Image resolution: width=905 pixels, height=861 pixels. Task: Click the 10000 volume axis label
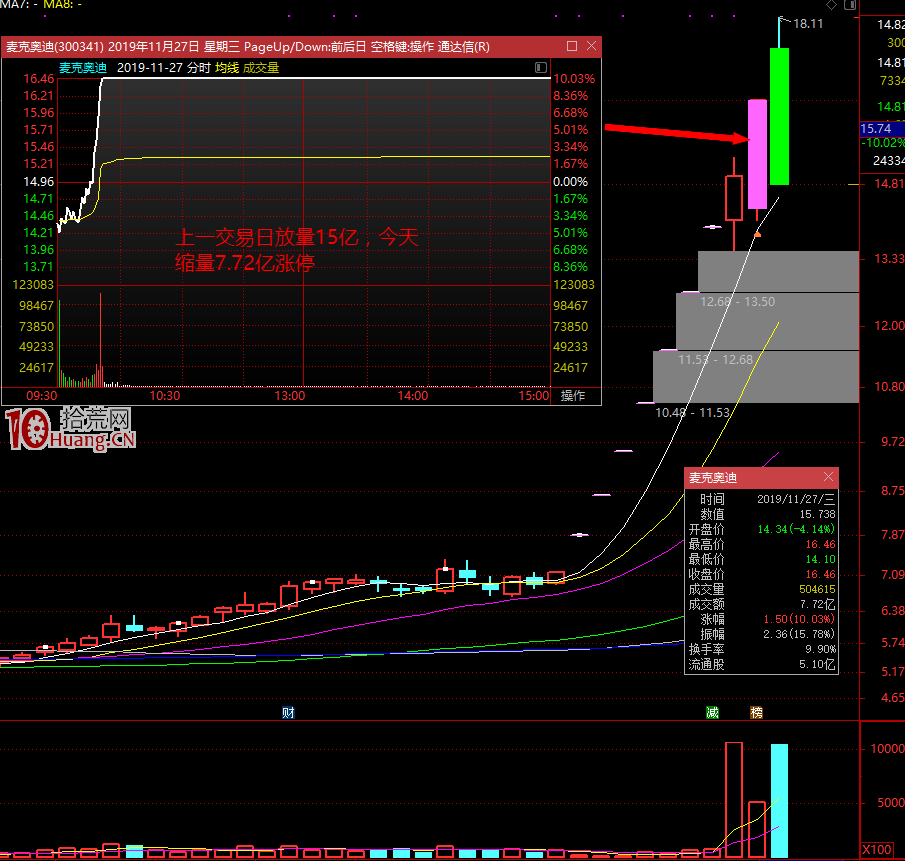tap(887, 748)
